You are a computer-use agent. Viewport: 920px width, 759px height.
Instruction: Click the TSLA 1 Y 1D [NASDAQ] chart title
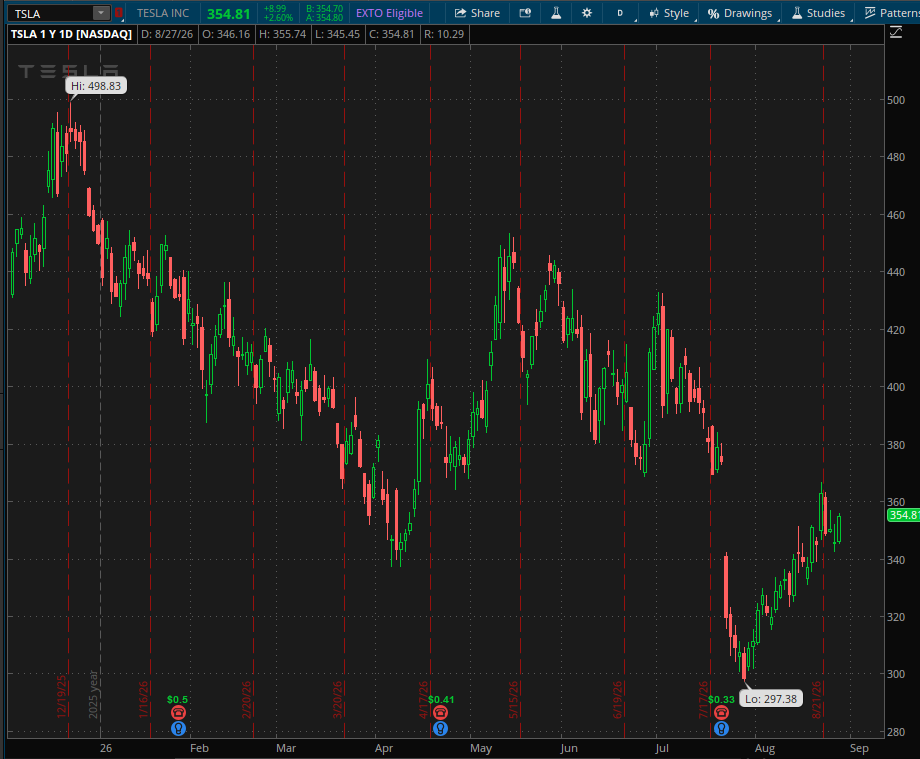click(x=71, y=34)
